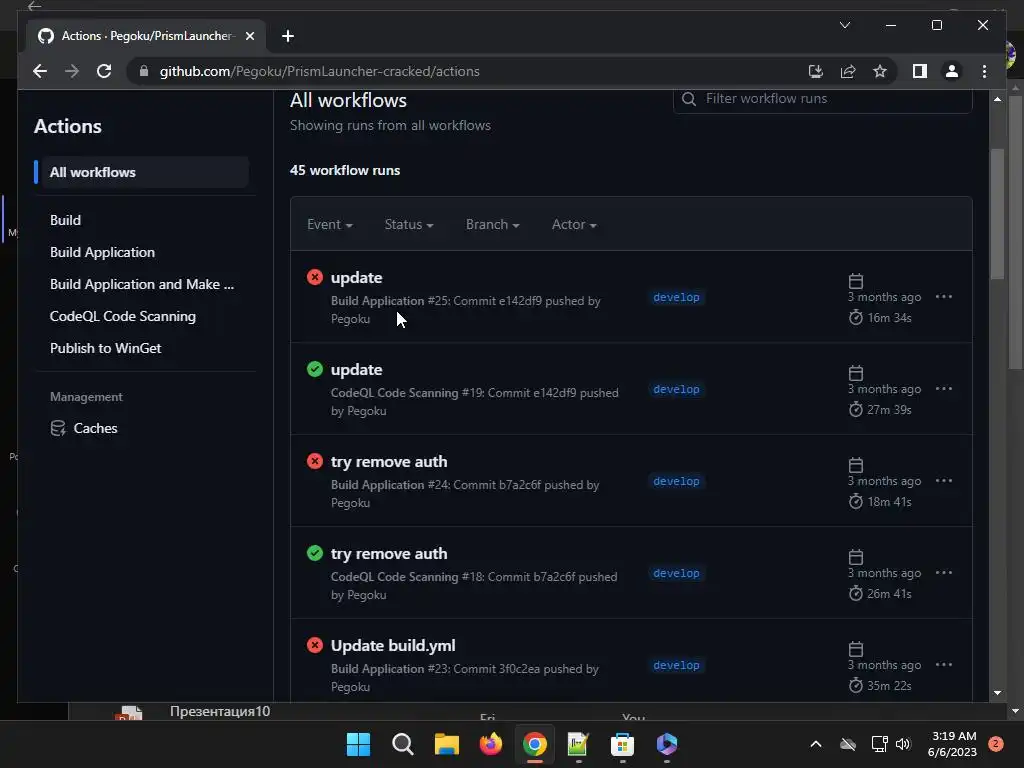1024x768 pixels.
Task: Open Chrome three-dot menu
Action: pyautogui.click(x=984, y=71)
